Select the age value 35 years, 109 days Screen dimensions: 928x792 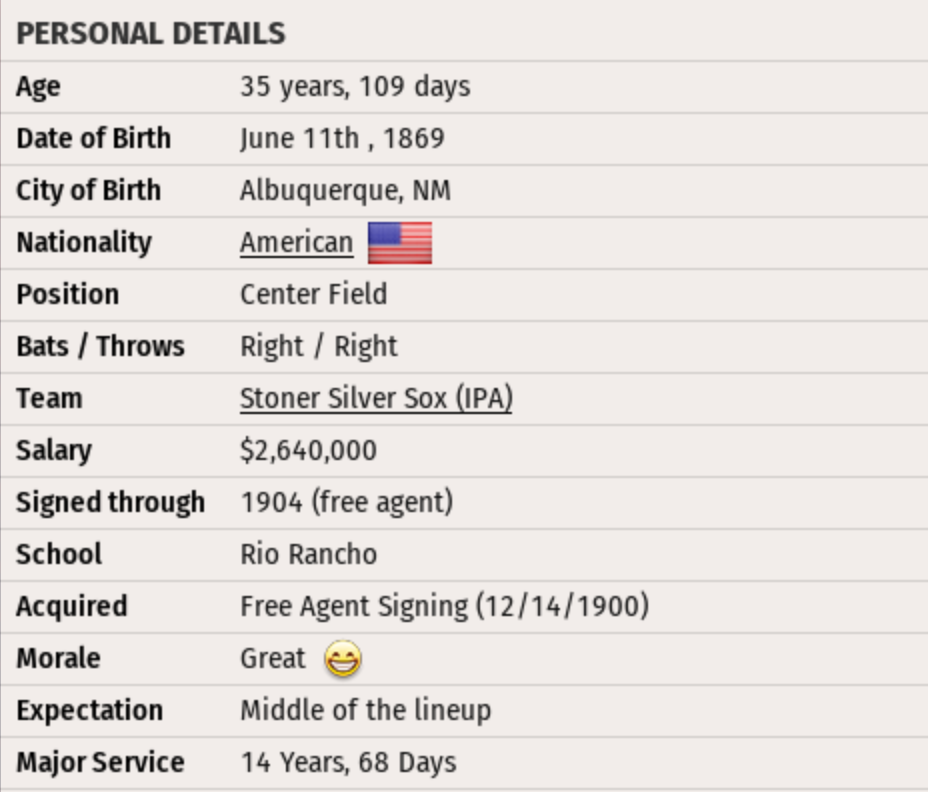tap(355, 87)
